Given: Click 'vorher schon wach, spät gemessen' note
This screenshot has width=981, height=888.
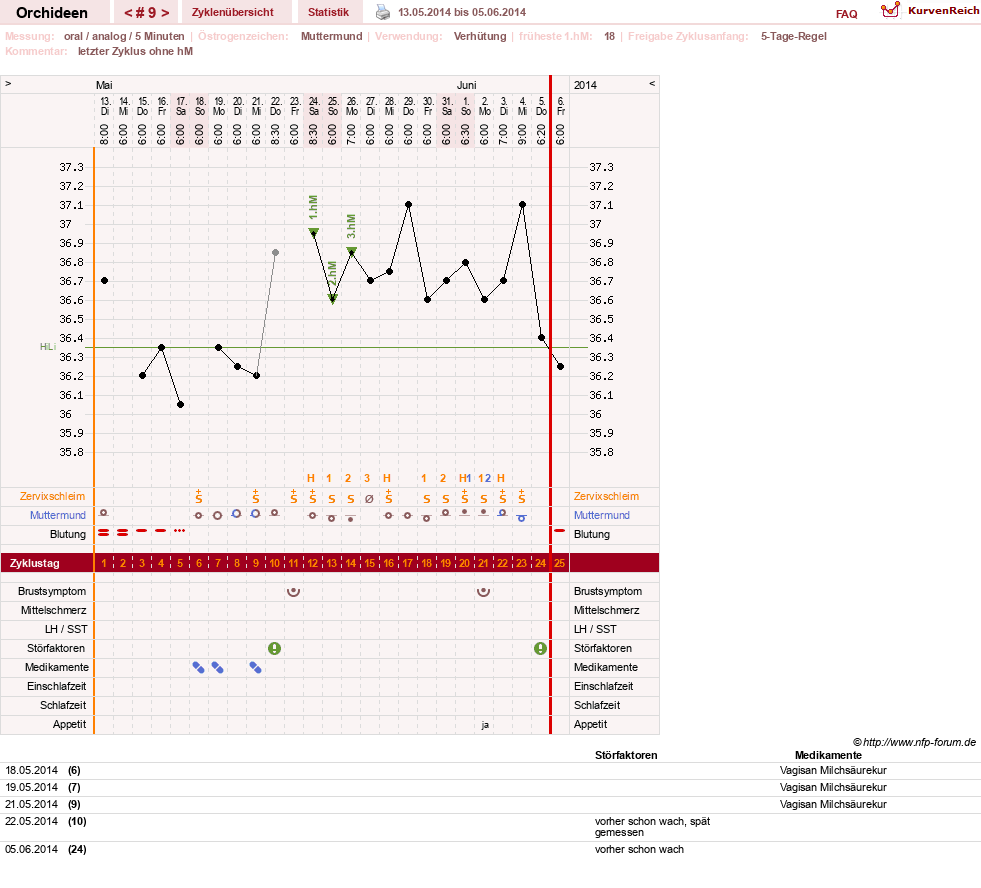Looking at the screenshot, I should [x=653, y=827].
